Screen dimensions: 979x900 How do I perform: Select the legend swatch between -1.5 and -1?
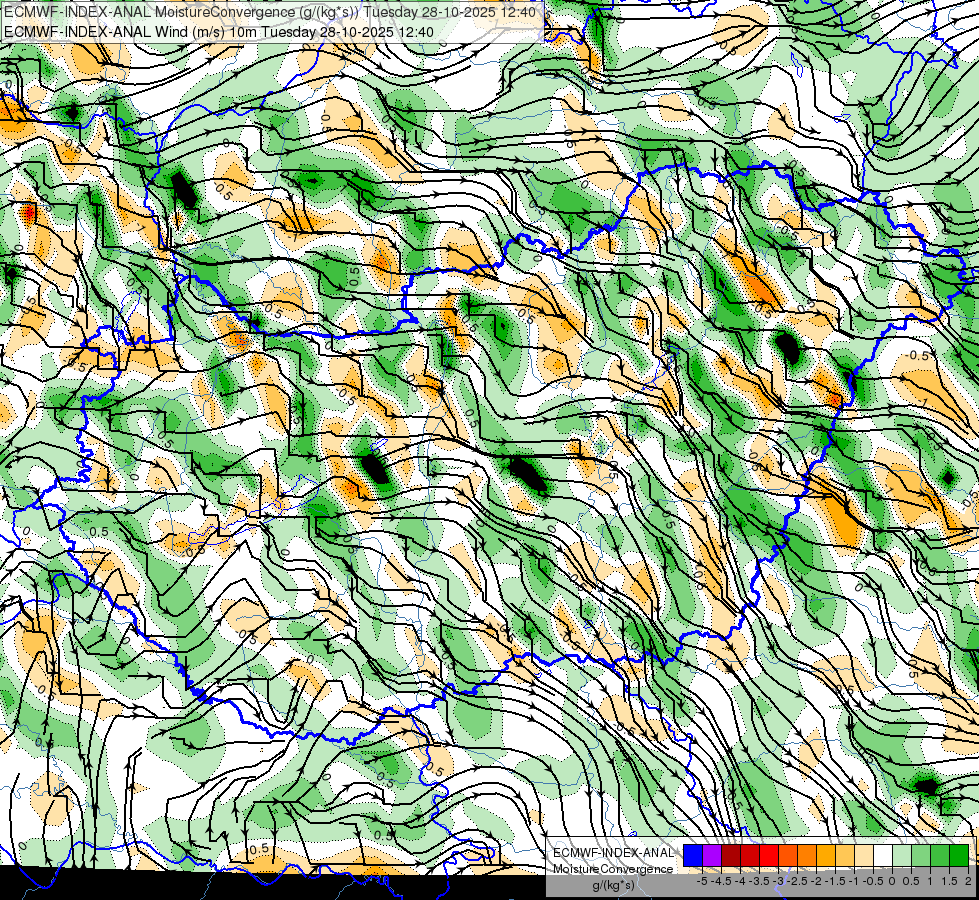tap(845, 855)
